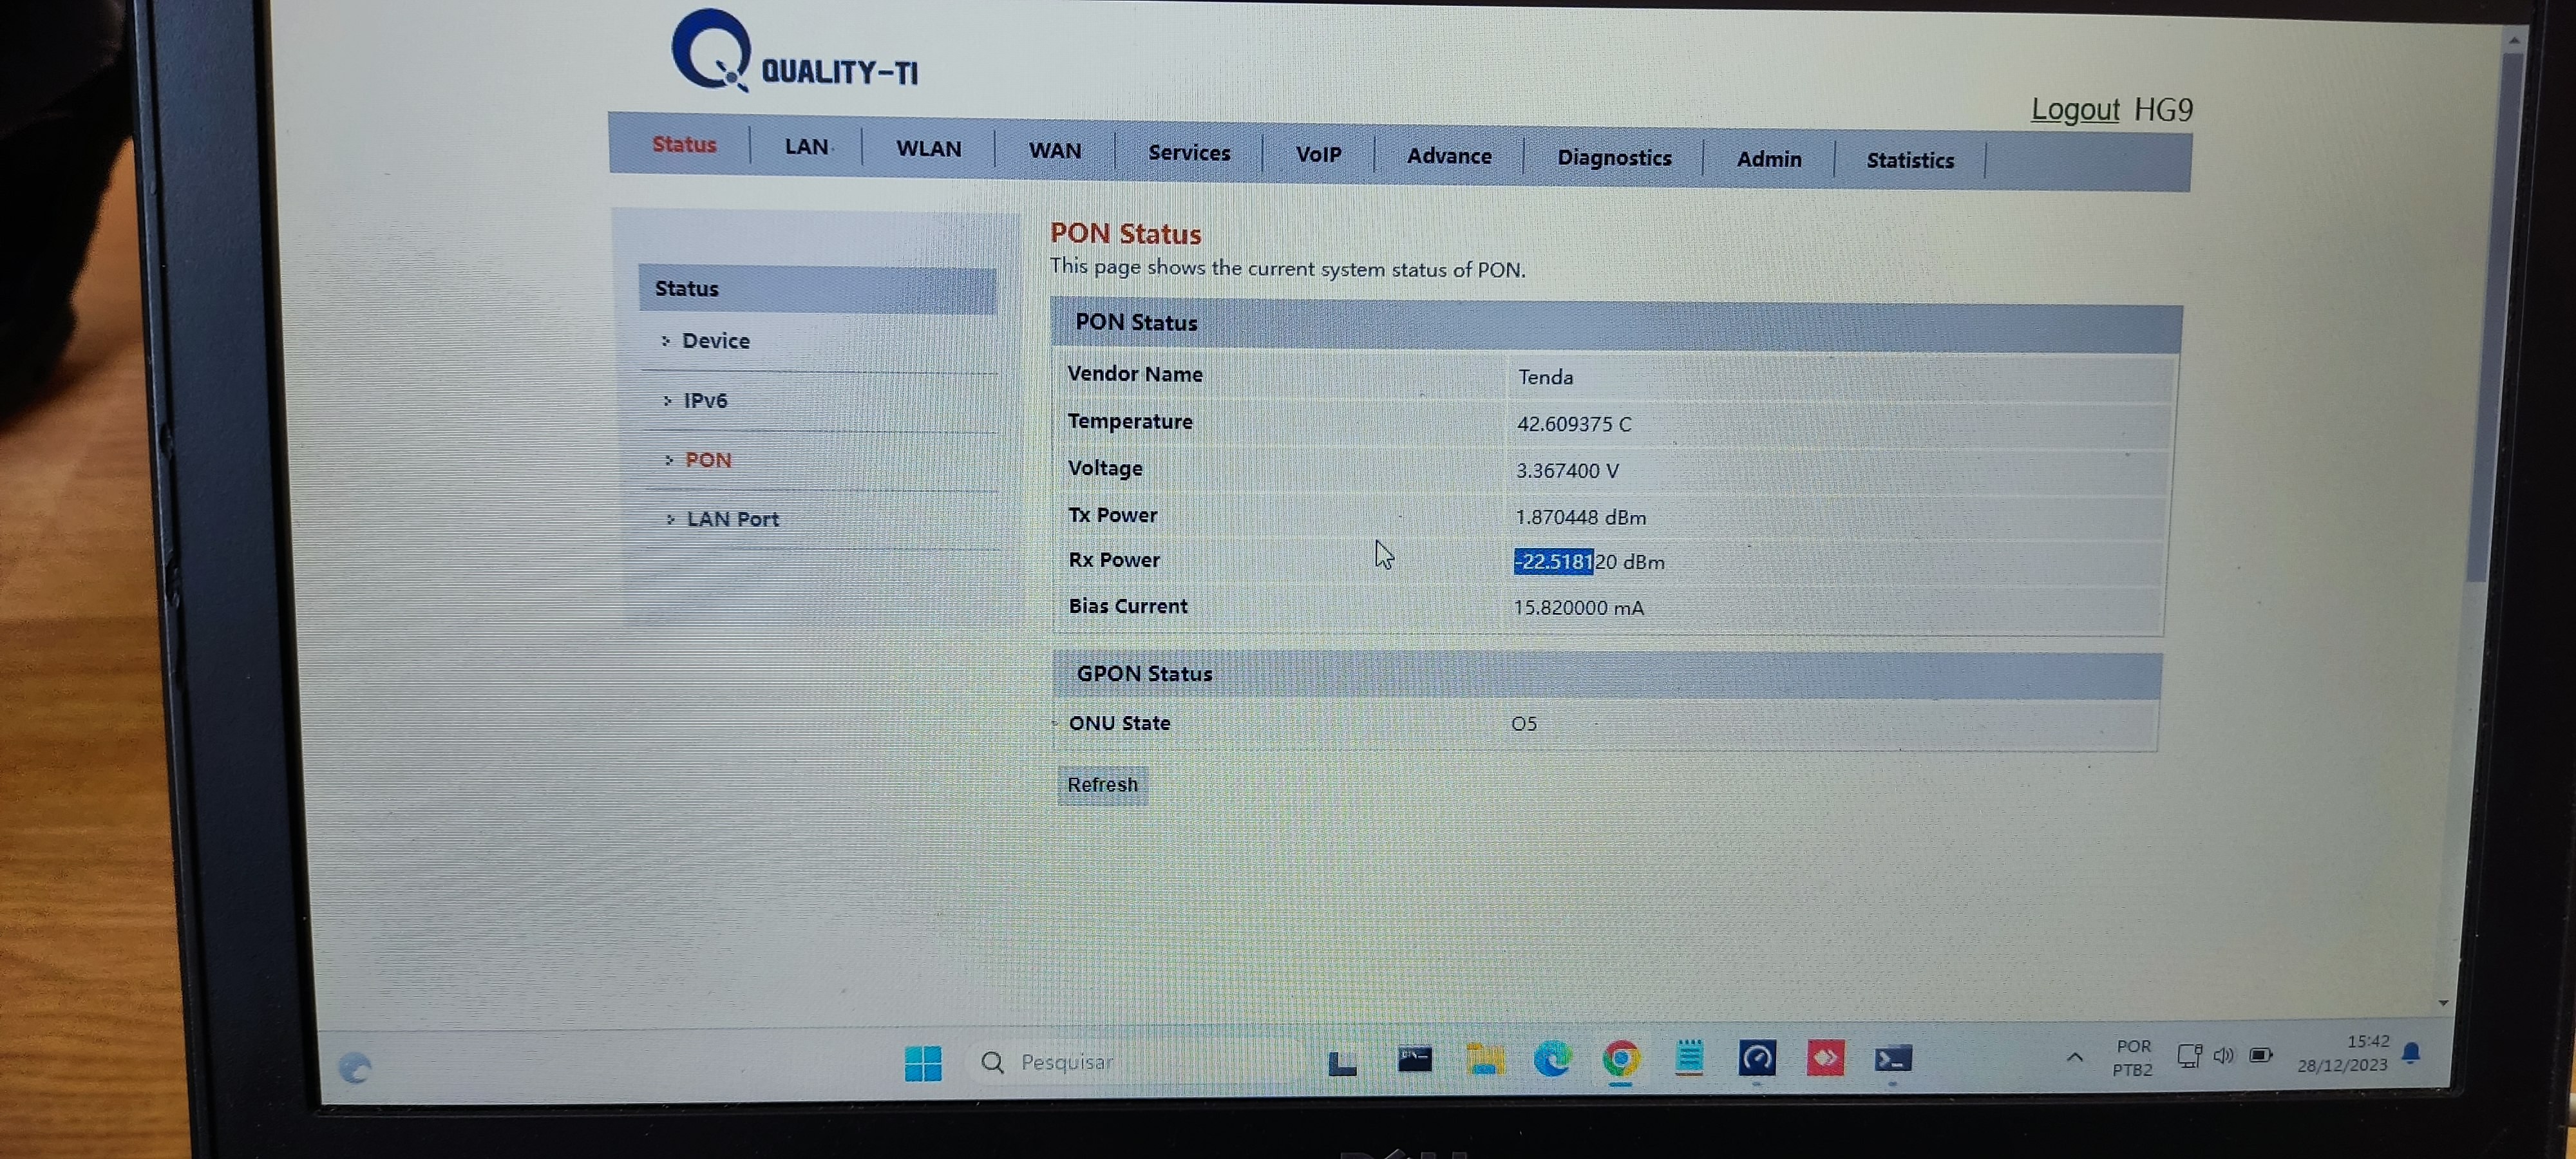Viewport: 2576px width, 1159px height.
Task: Show hidden system tray icons
Action: point(2074,1057)
